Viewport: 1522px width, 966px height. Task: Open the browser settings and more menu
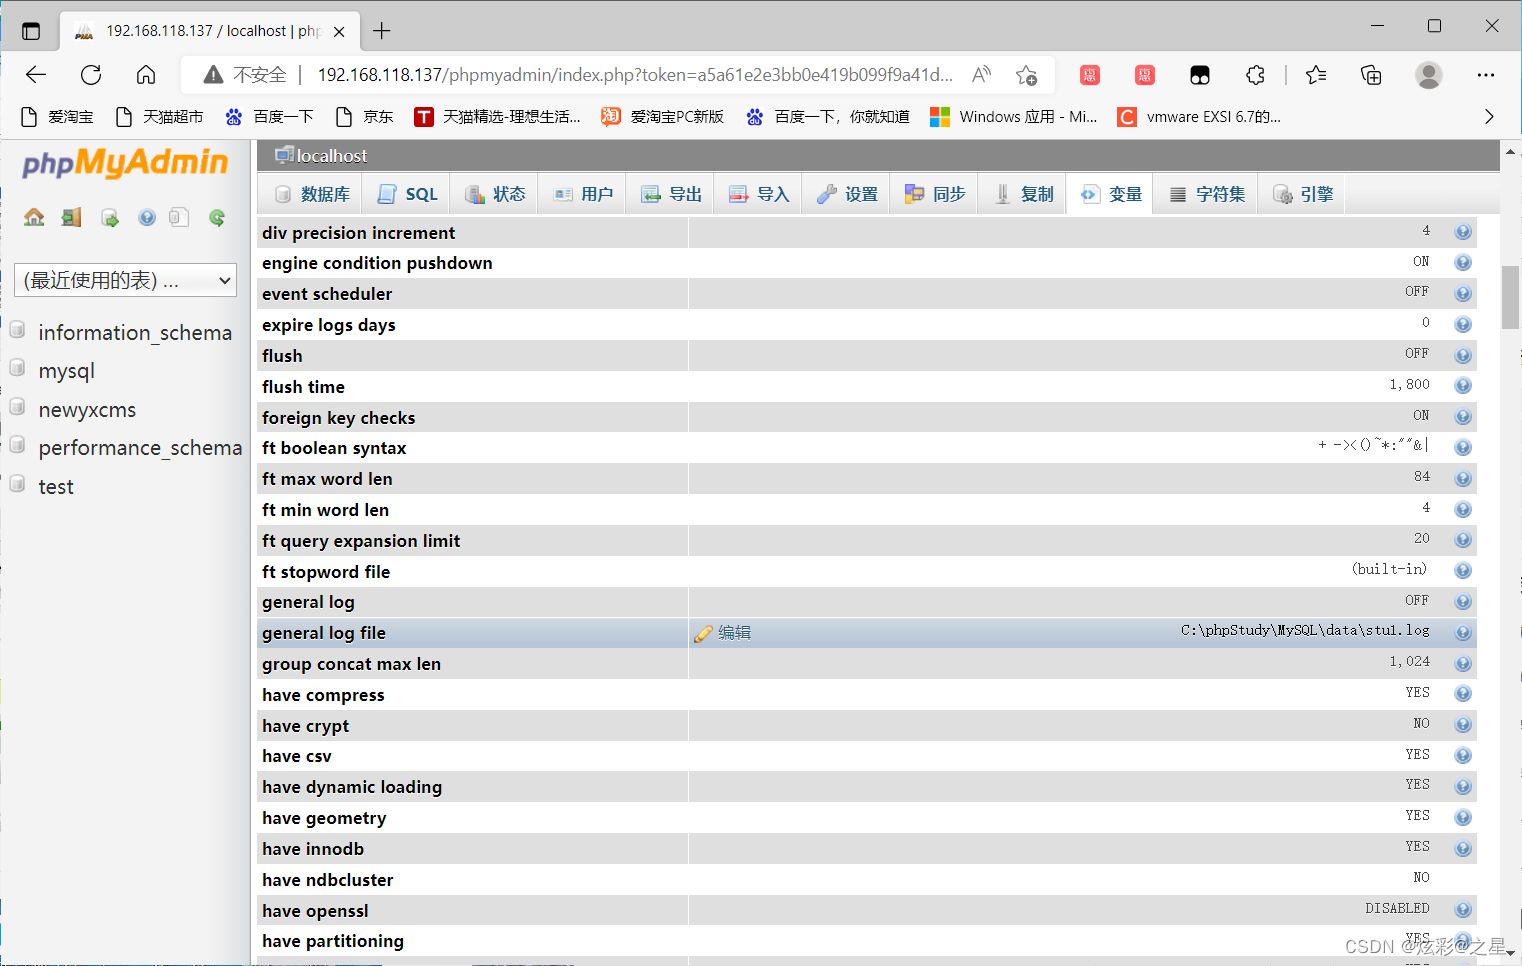pos(1485,75)
